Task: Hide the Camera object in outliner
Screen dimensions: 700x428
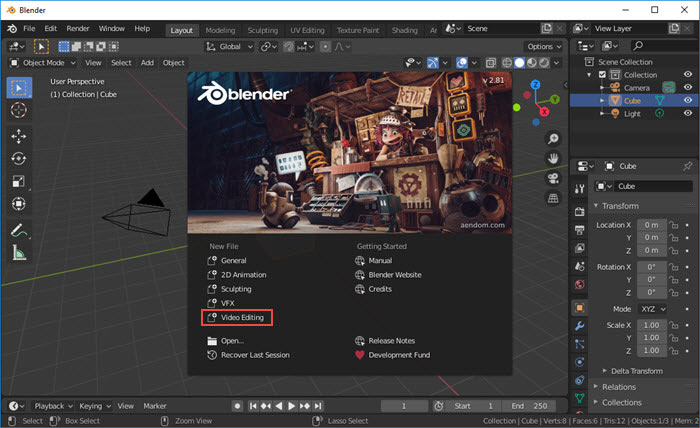Action: point(687,87)
